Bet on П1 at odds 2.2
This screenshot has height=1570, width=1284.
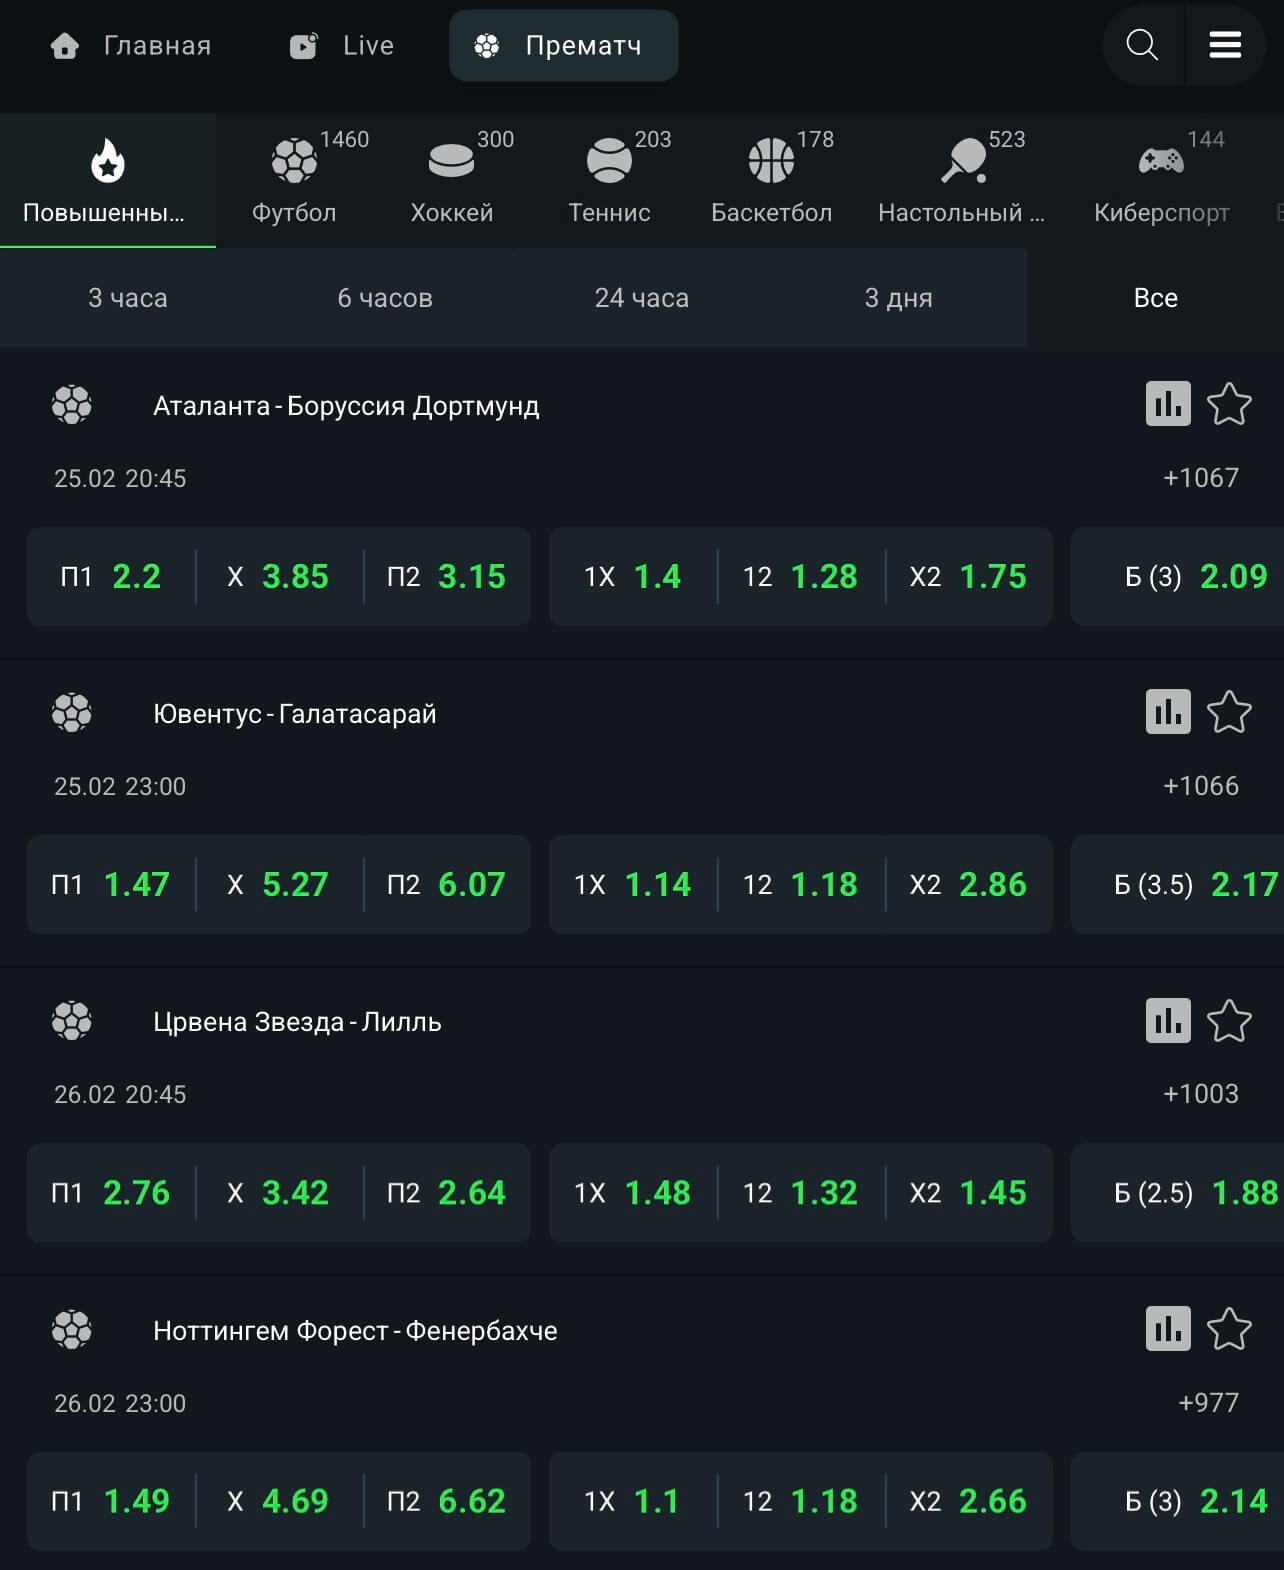coord(111,577)
